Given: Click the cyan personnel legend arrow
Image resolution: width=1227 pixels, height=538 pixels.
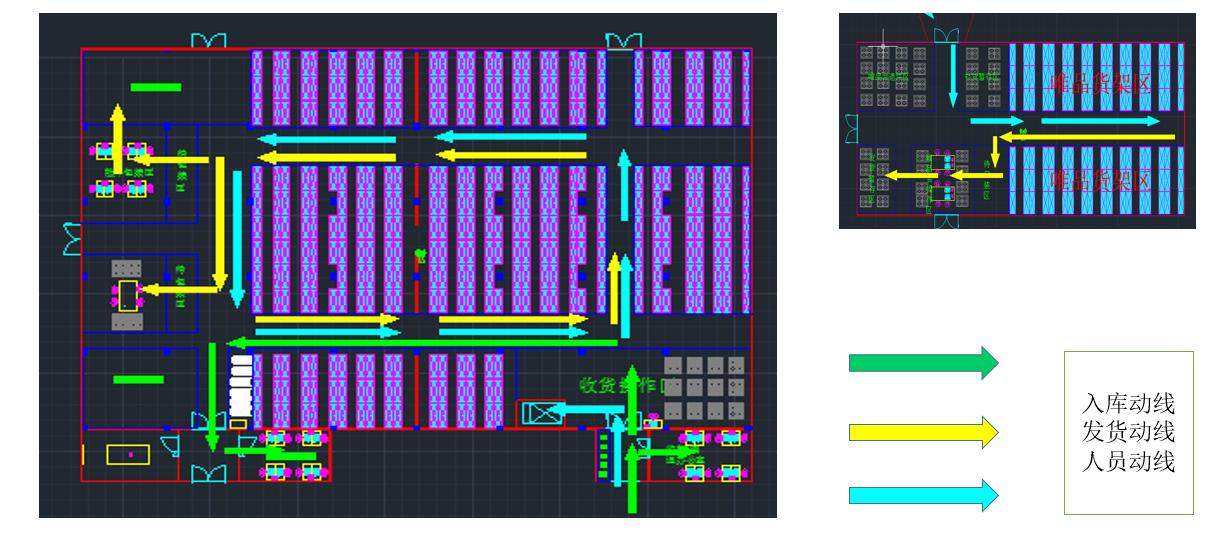Looking at the screenshot, I should coord(922,495).
